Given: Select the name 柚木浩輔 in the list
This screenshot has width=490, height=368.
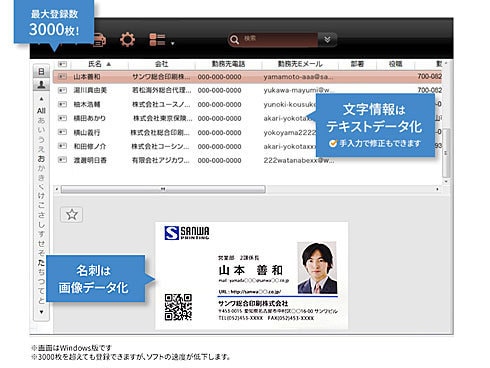Looking at the screenshot, I should pos(87,104).
